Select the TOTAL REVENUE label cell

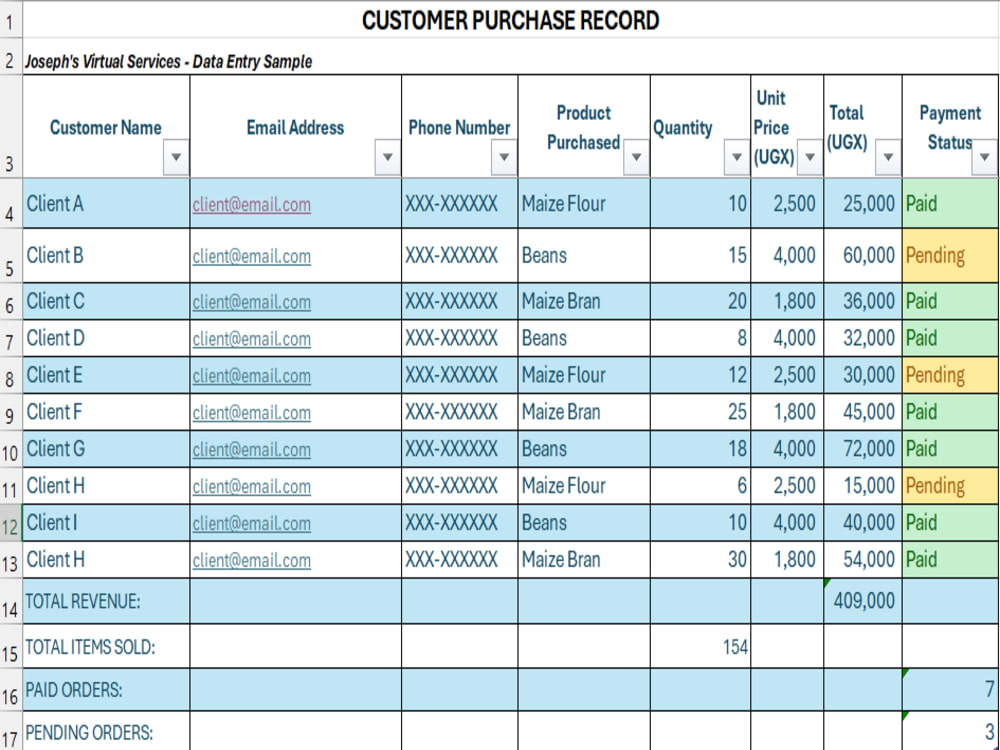pyautogui.click(x=107, y=601)
